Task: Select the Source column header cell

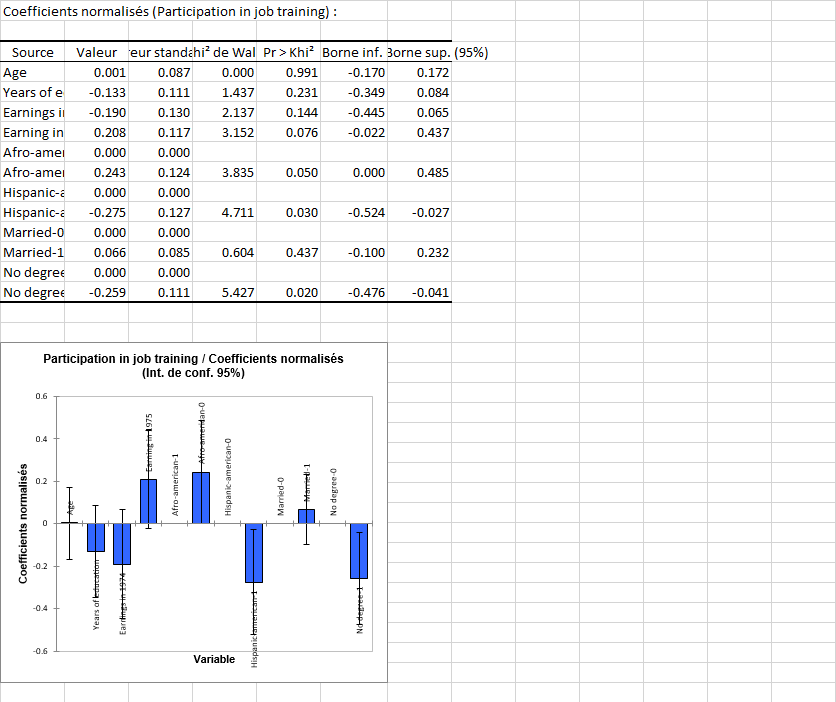Action: click(x=30, y=52)
